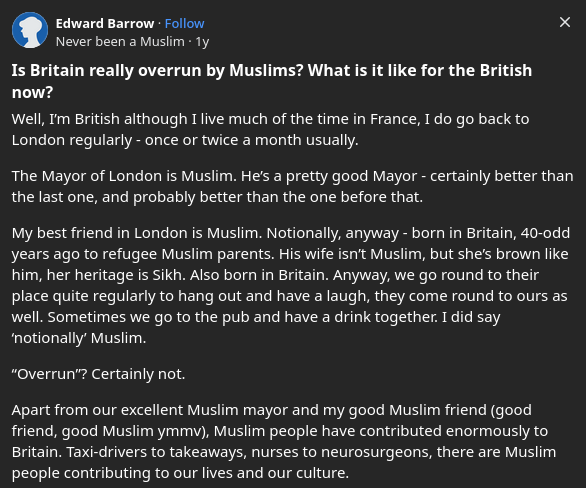Screen dimensions: 586x488
Task: Click the word 'neurosurgeons' in the last paragraph
Action: click(376, 452)
